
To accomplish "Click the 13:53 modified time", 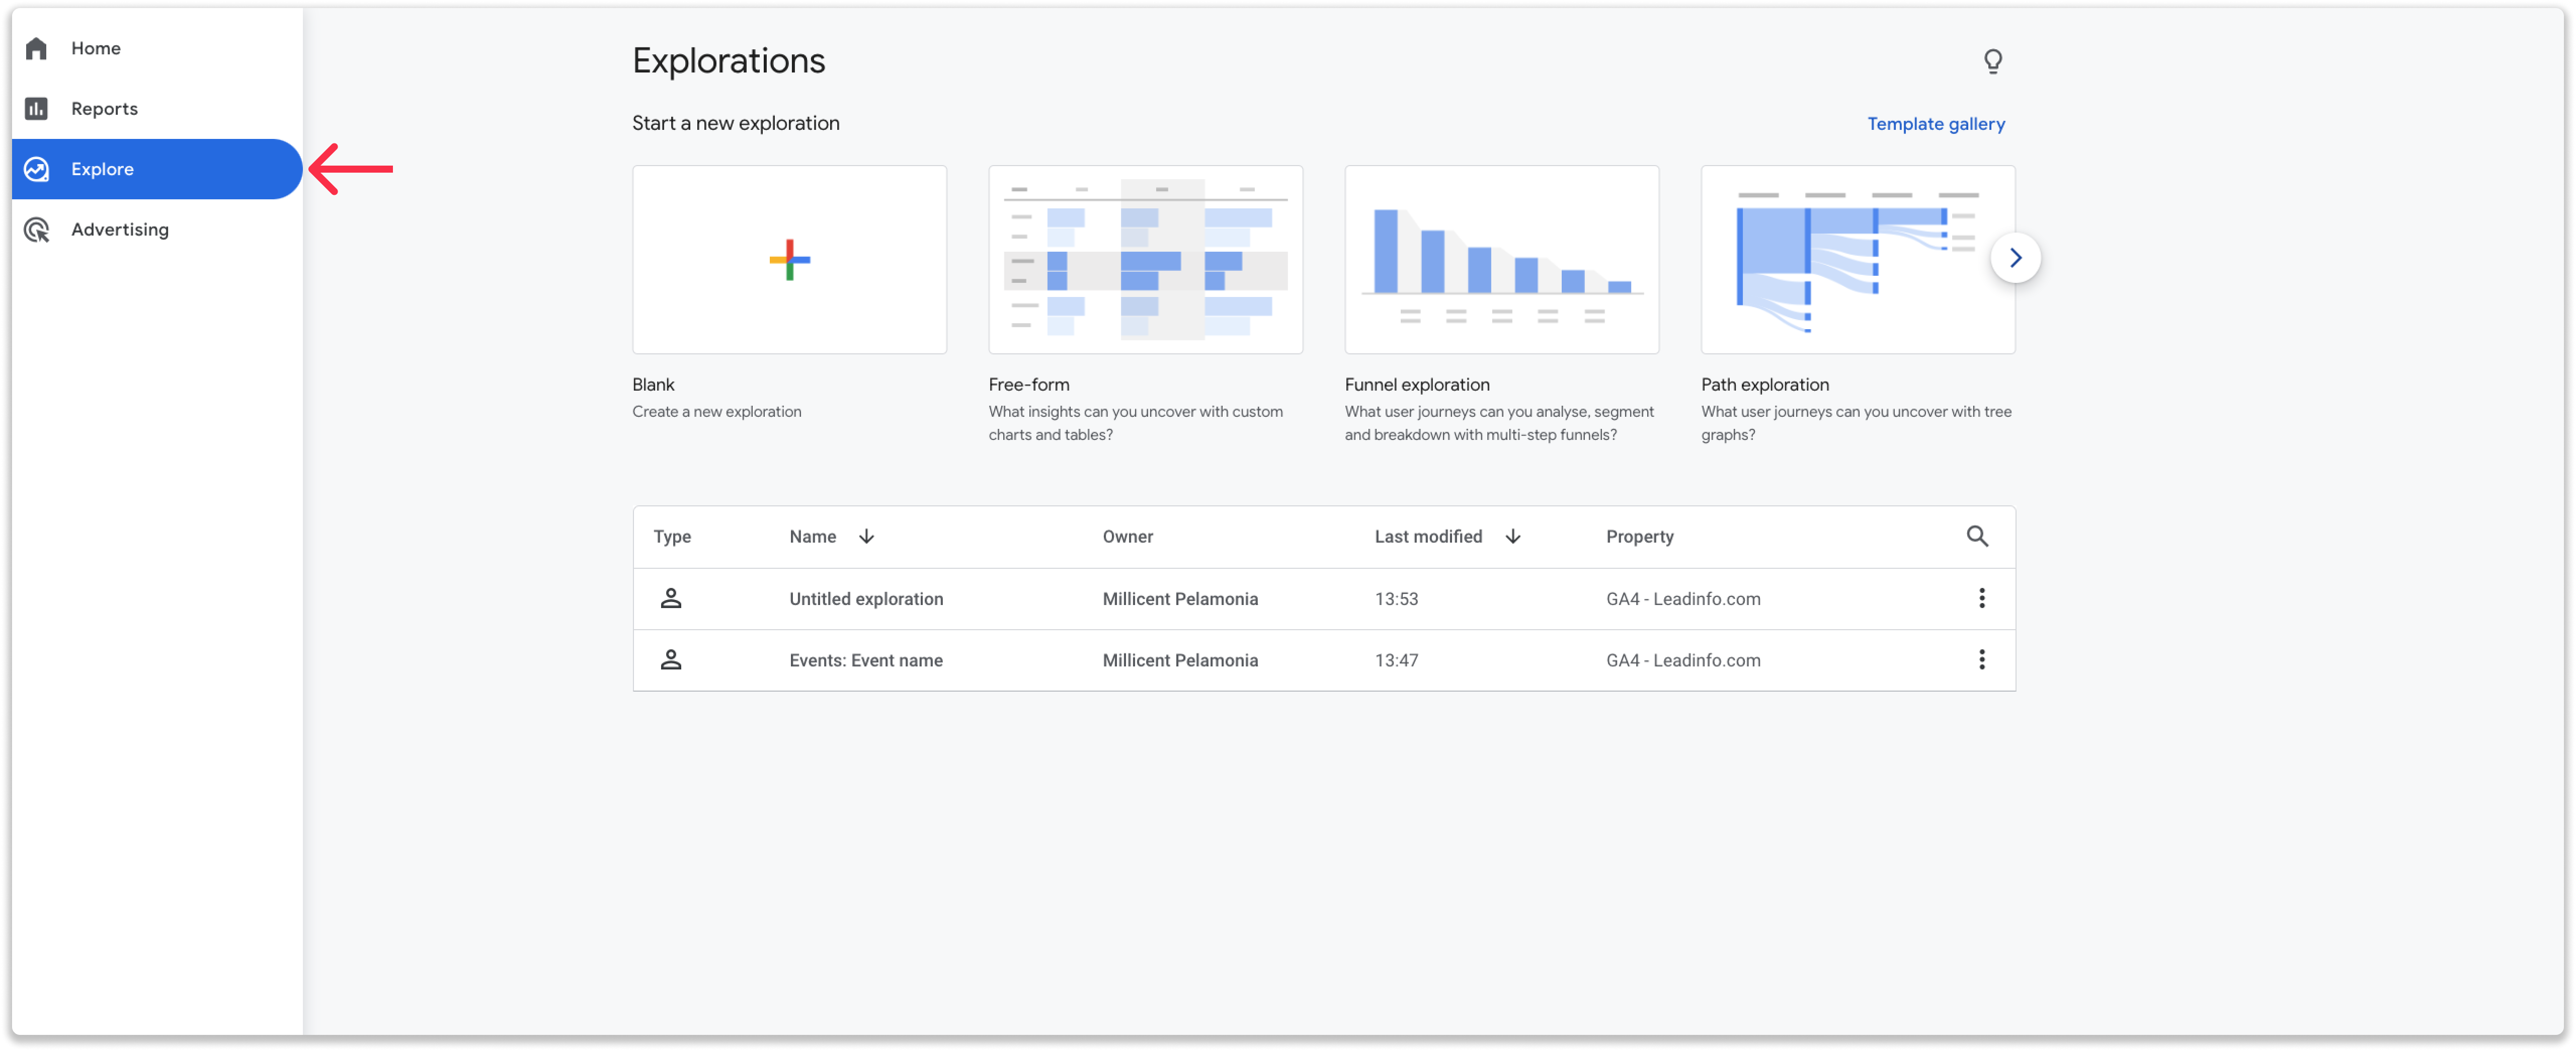I will point(1396,598).
